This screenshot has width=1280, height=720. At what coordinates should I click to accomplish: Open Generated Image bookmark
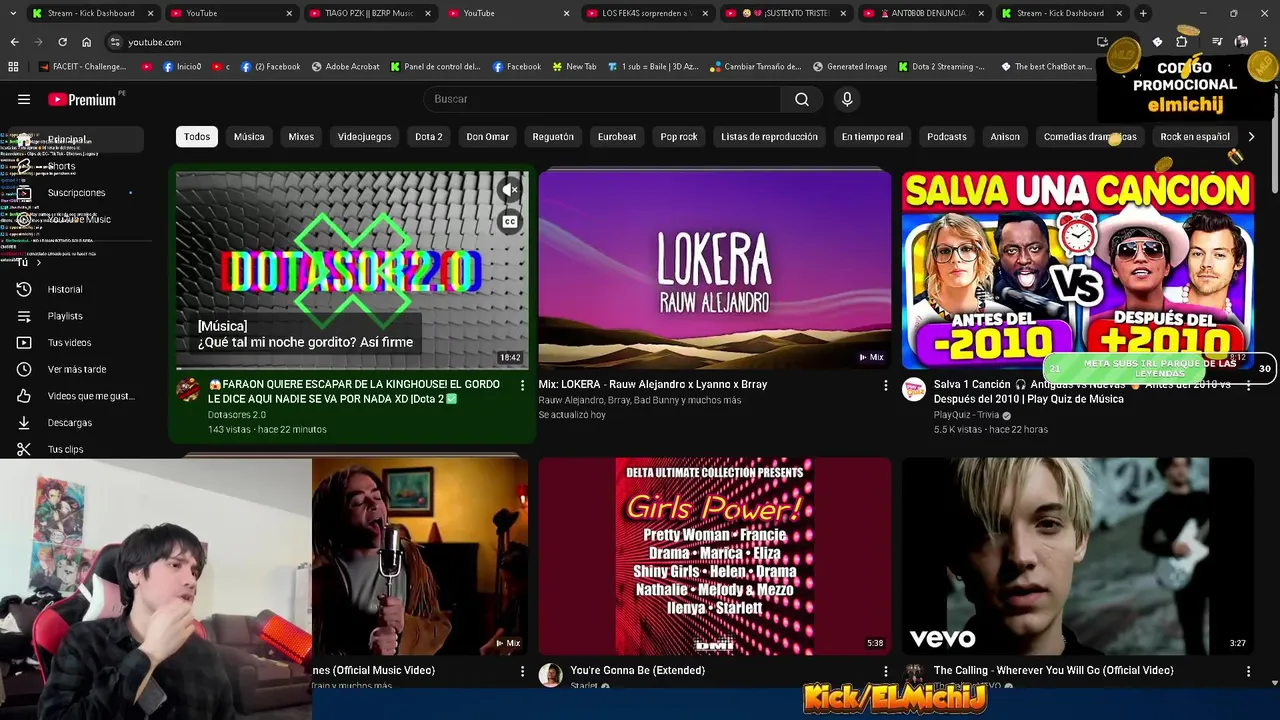click(x=850, y=67)
